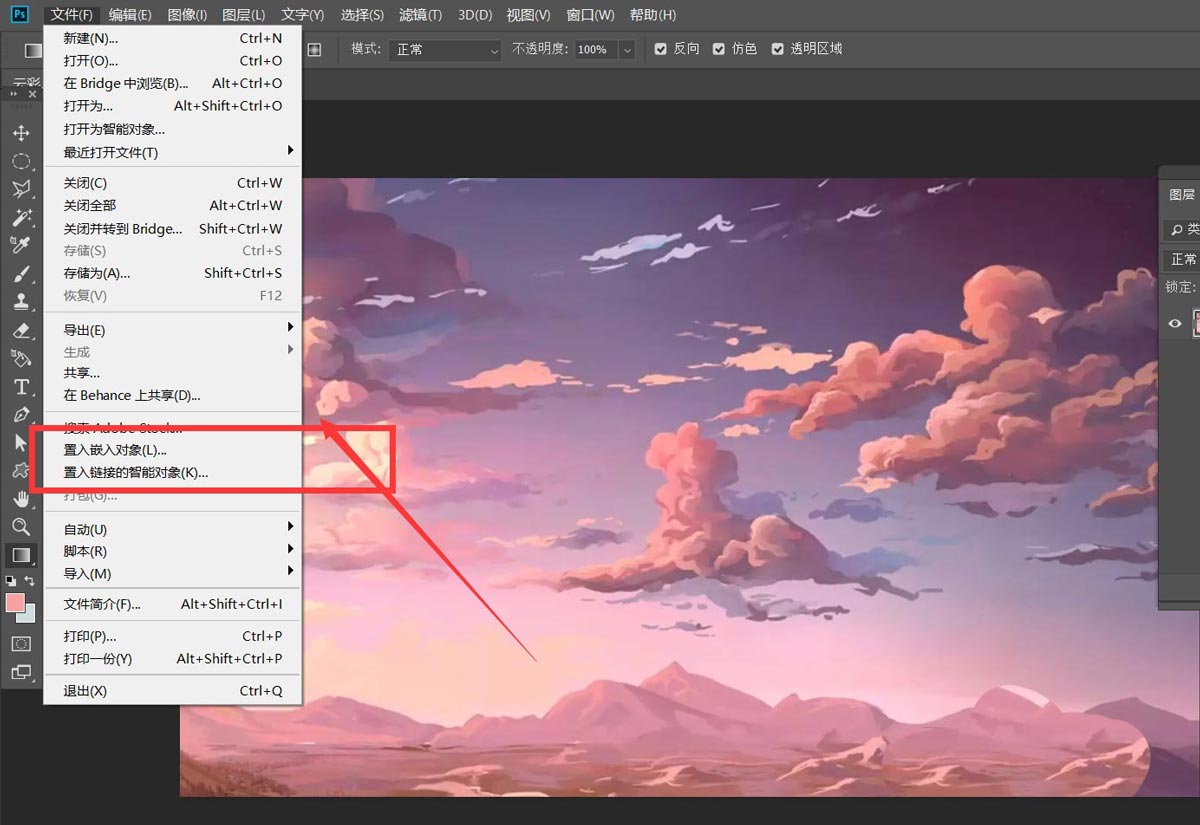Select the Eraser tool
1200x825 pixels.
21,330
